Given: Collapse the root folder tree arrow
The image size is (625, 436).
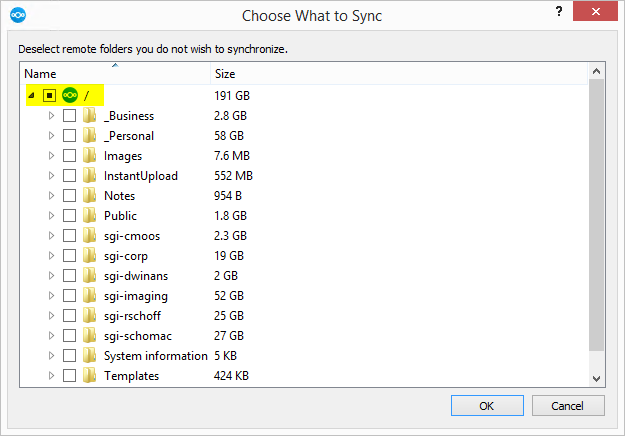Looking at the screenshot, I should click(x=31, y=95).
